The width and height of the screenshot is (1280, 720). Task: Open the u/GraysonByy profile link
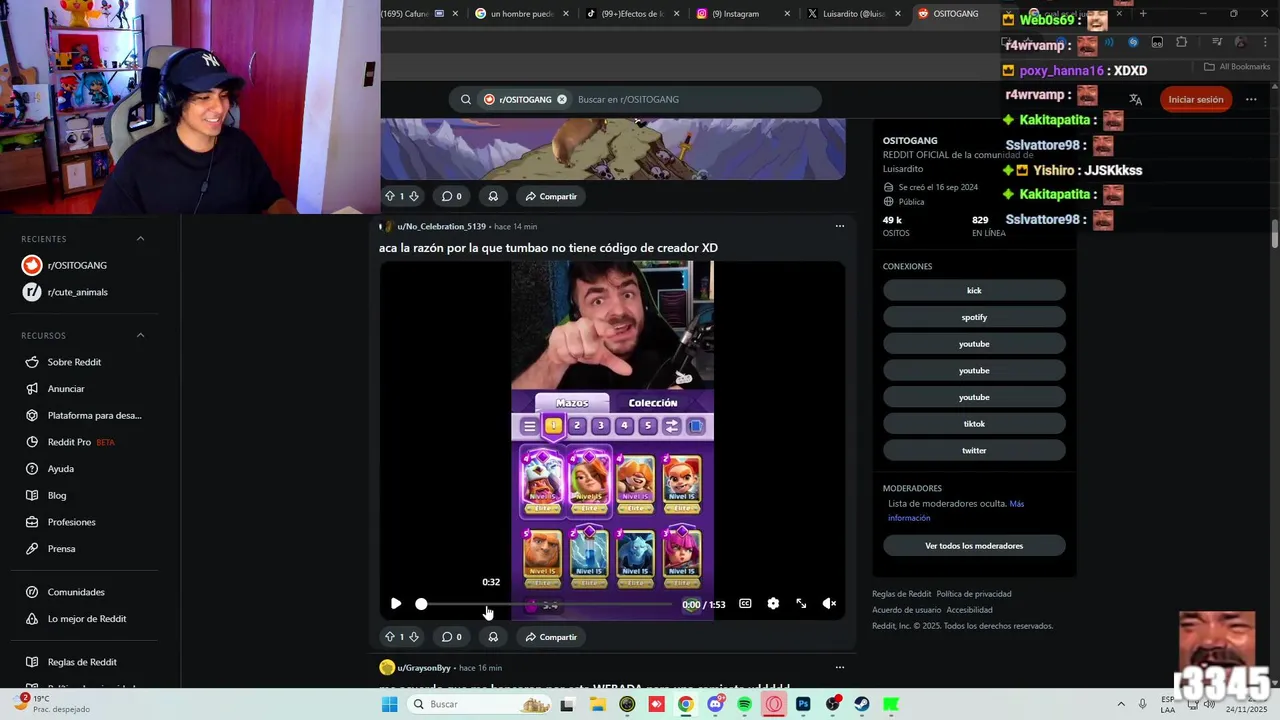pyautogui.click(x=425, y=667)
